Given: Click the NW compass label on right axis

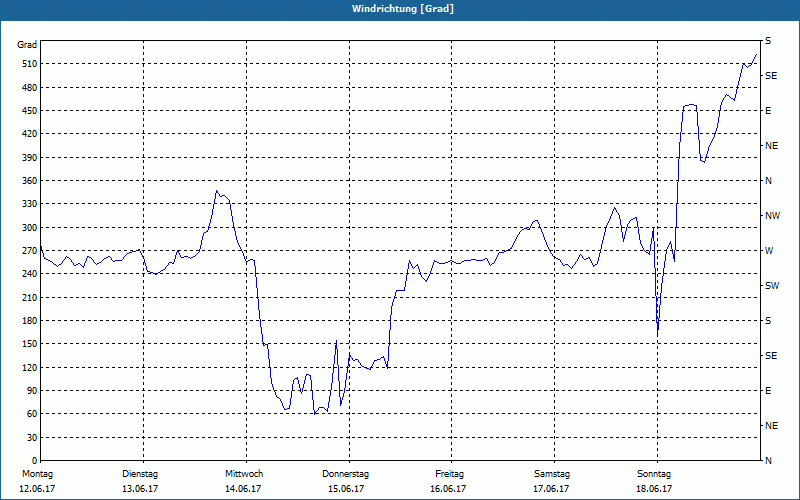Looking at the screenshot, I should 772,216.
